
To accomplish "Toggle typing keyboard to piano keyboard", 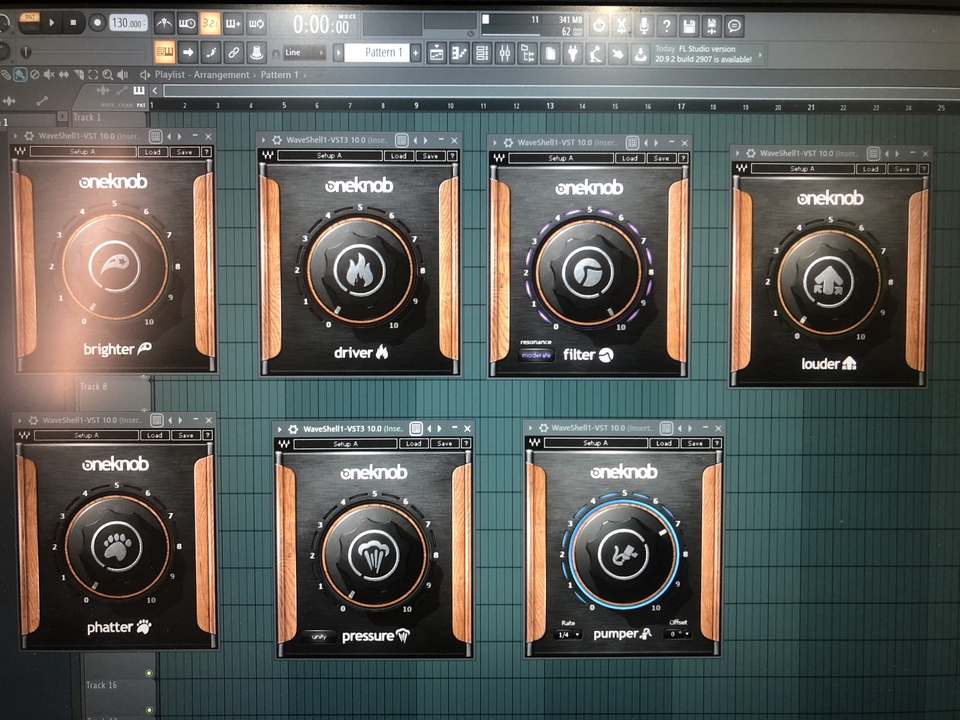I will (165, 53).
